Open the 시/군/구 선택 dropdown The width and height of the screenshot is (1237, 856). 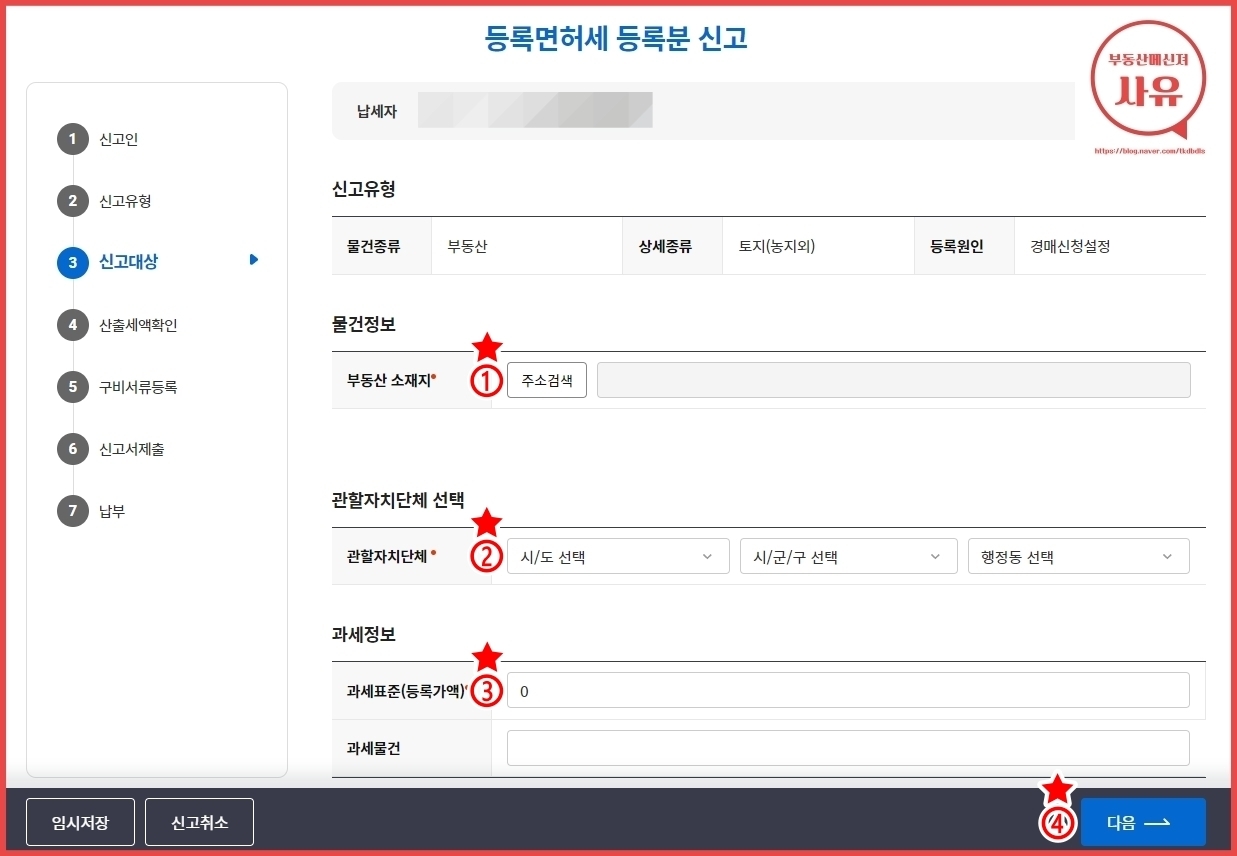pos(848,556)
